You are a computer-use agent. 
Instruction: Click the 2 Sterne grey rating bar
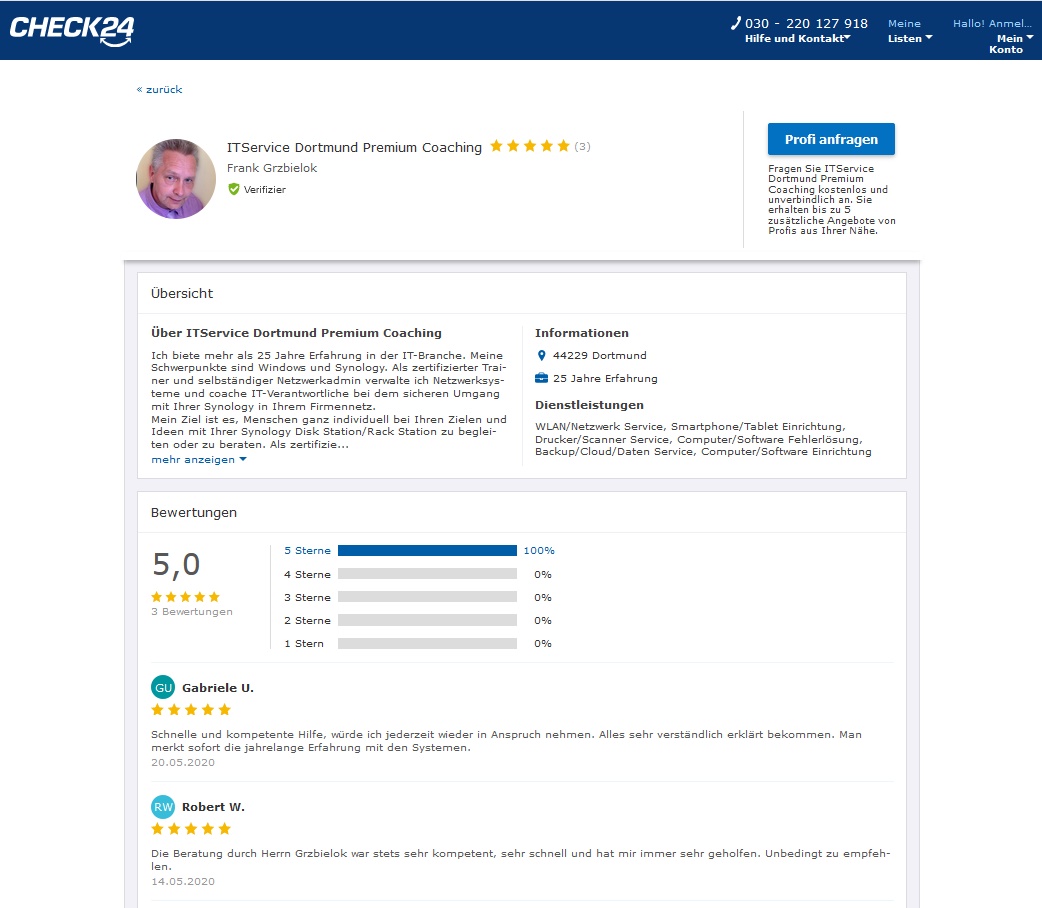(427, 620)
